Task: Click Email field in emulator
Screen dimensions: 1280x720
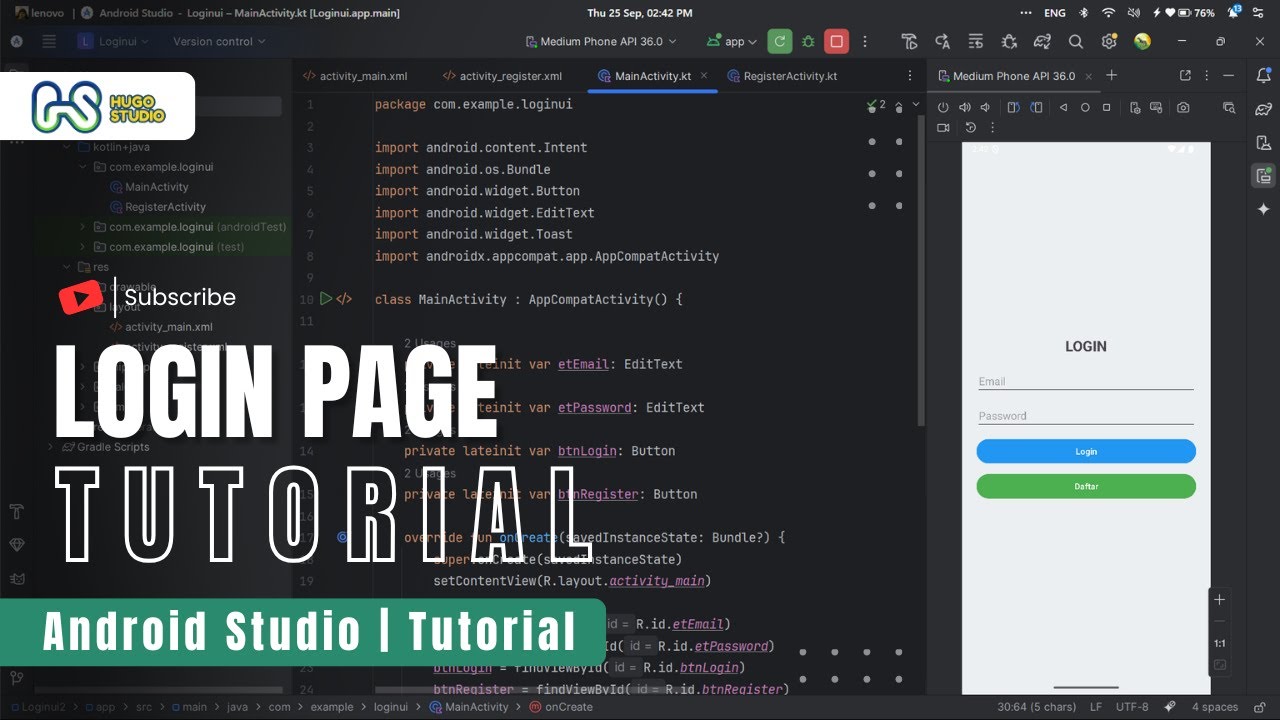Action: [x=1086, y=381]
